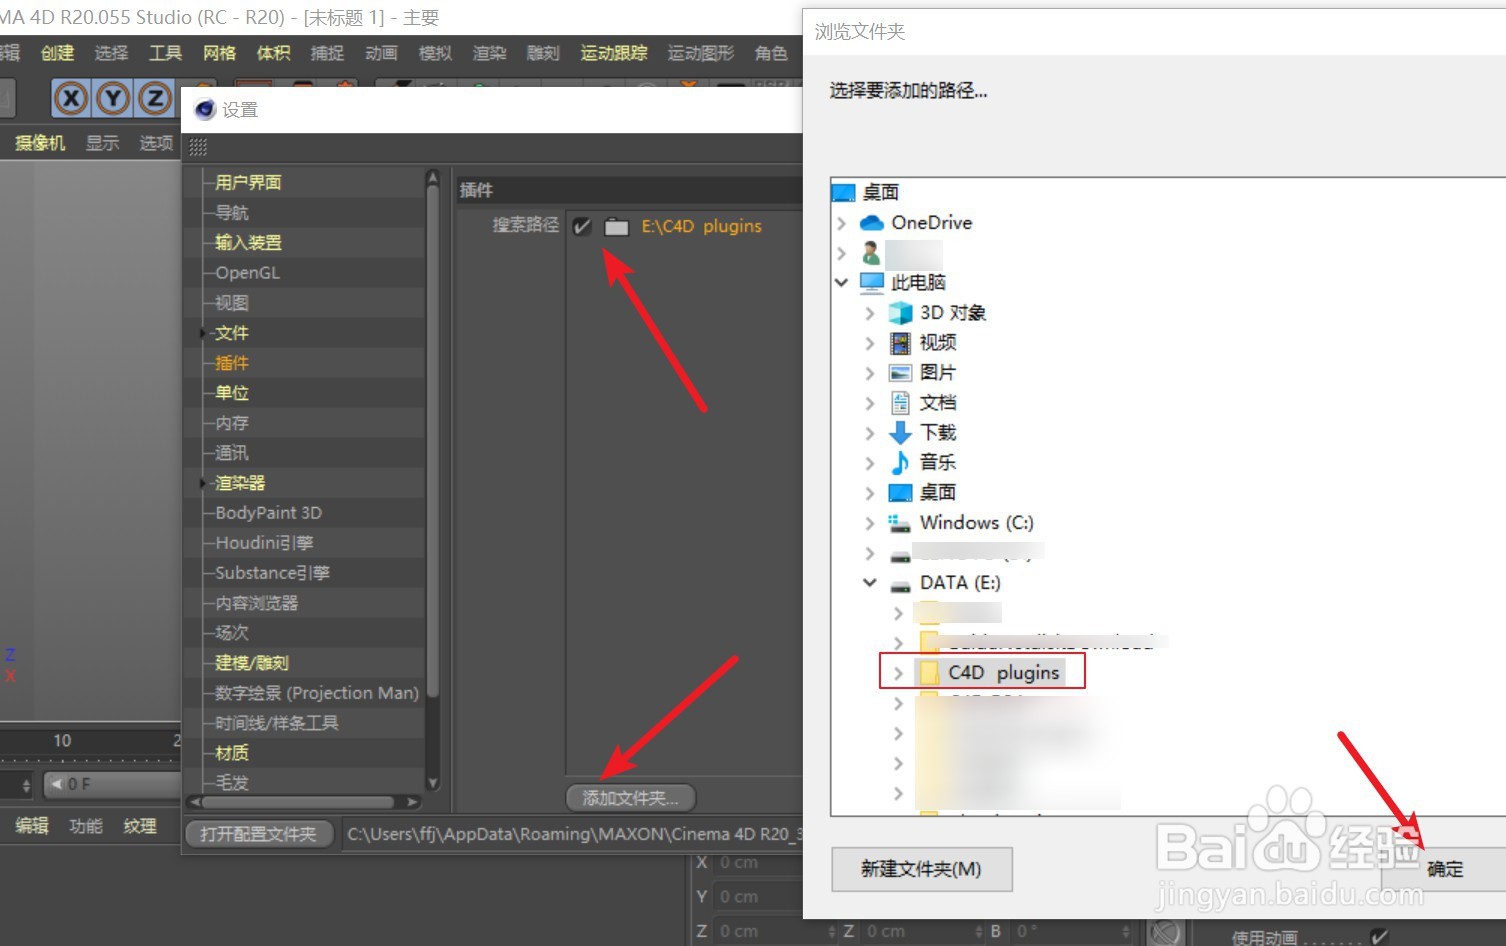Screen dimensions: 1506x946
Task: Select BodyPaint 3D in settings list
Action: coord(269,513)
